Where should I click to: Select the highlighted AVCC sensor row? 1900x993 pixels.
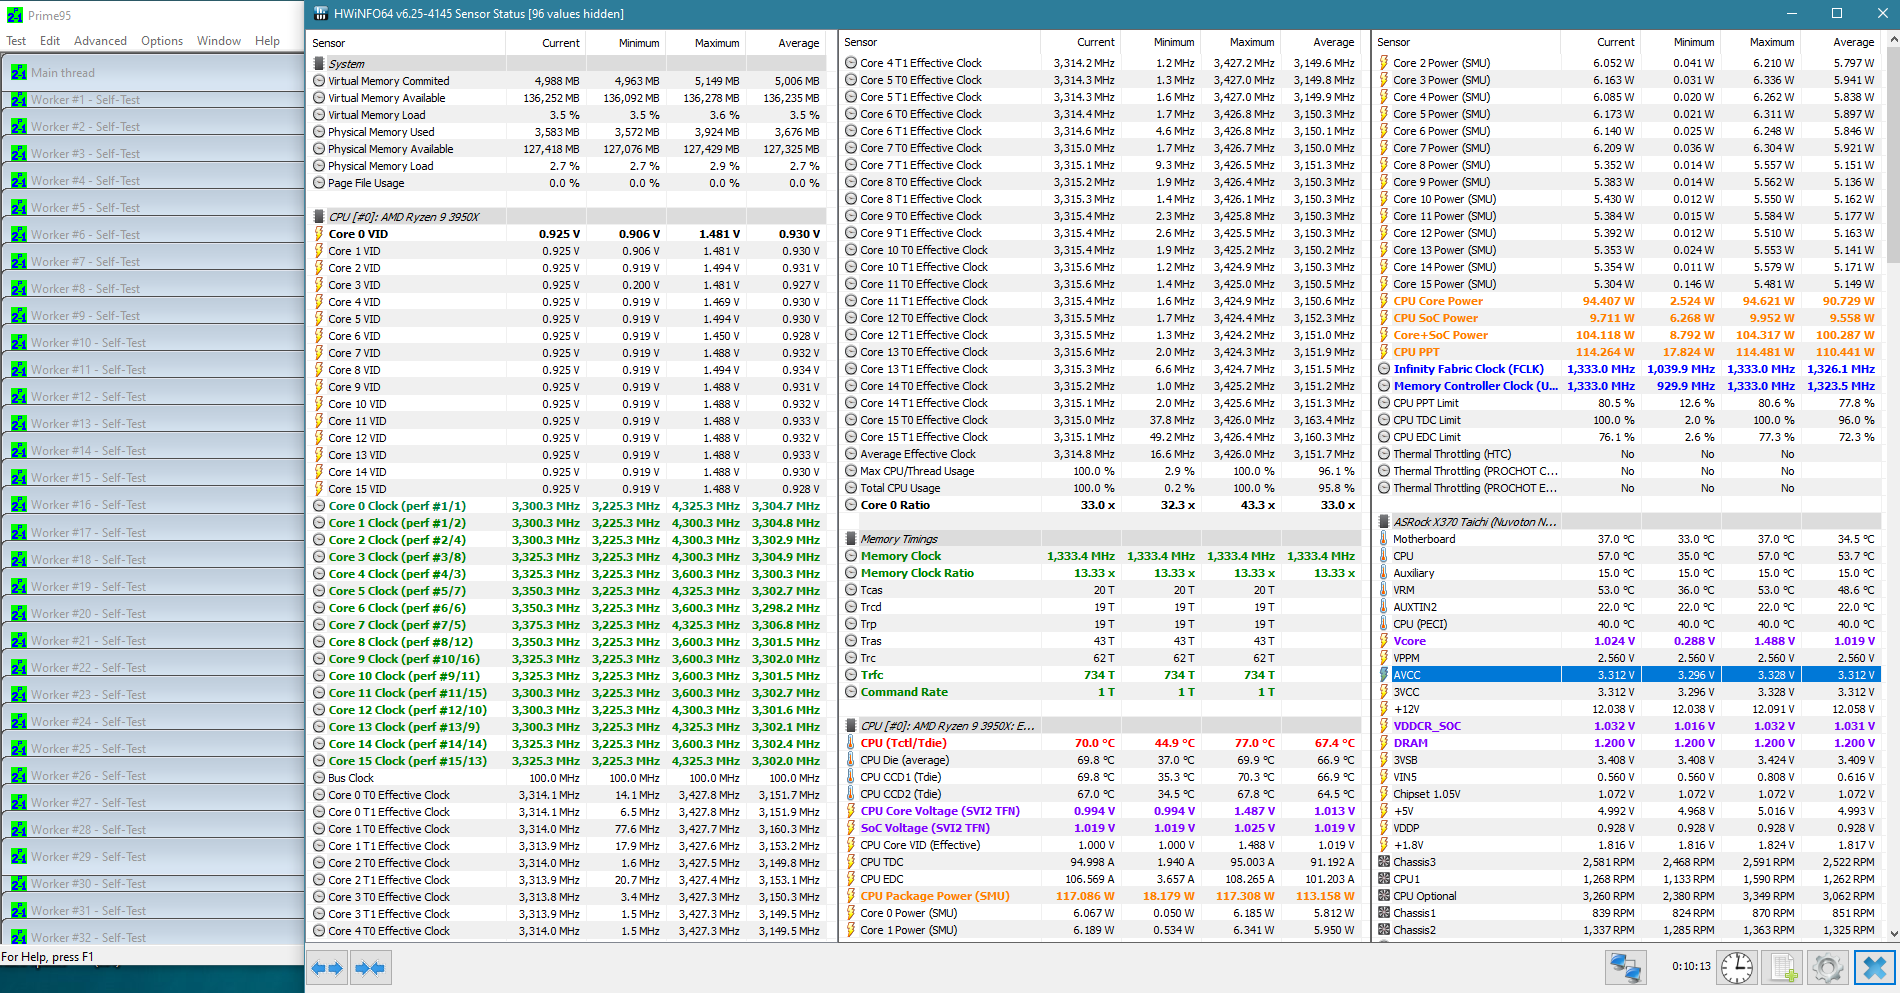click(1627, 675)
